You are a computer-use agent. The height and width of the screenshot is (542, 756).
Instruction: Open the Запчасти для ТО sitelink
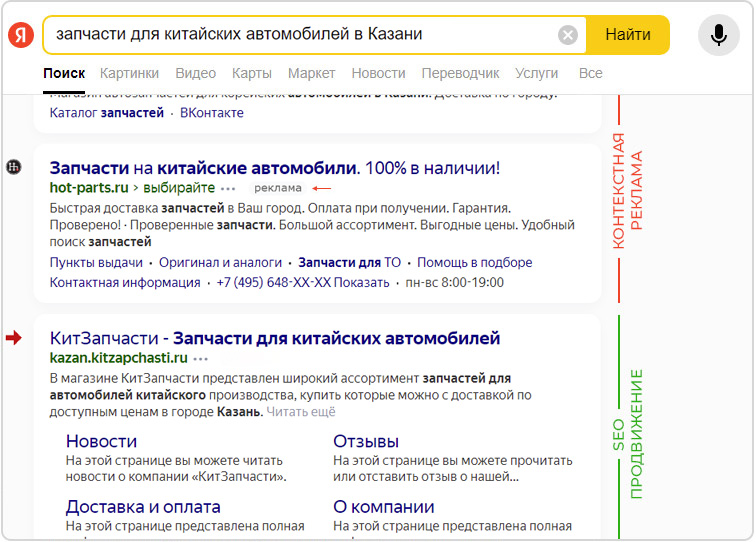(350, 263)
